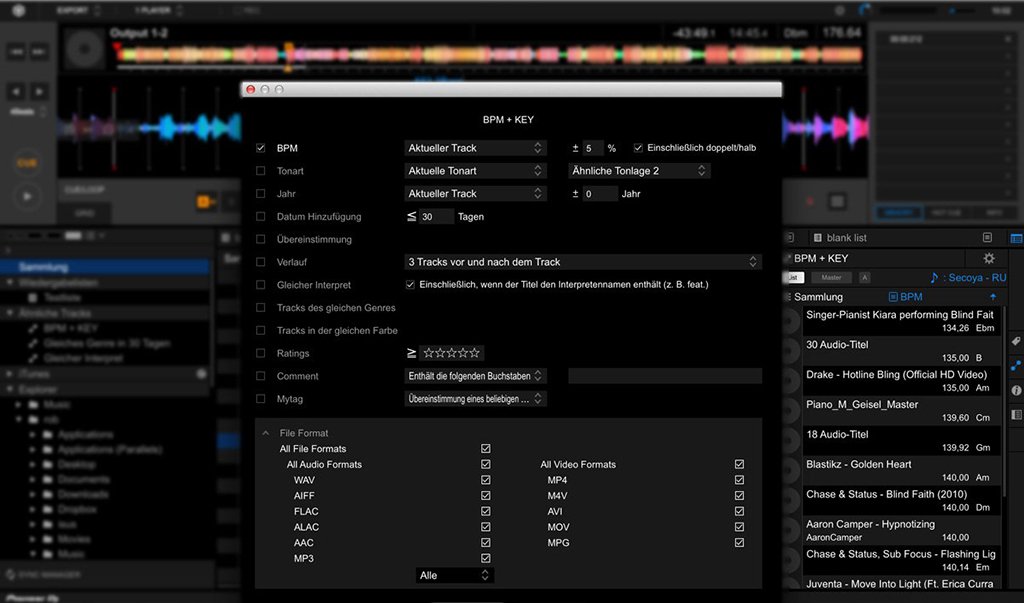The height and width of the screenshot is (603, 1024).
Task: Open the Ähnliche Tonlage 2 dropdown
Action: tap(639, 171)
